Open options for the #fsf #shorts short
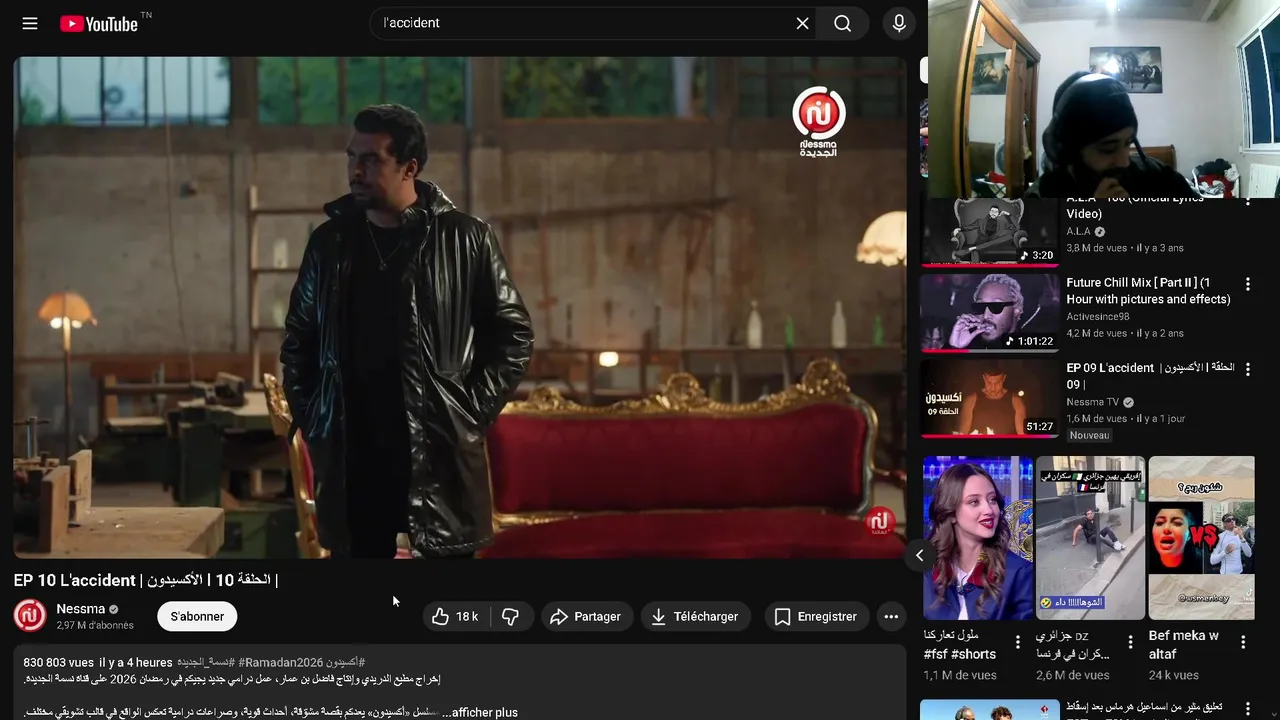Screen dimensions: 1280x720 click(1018, 642)
